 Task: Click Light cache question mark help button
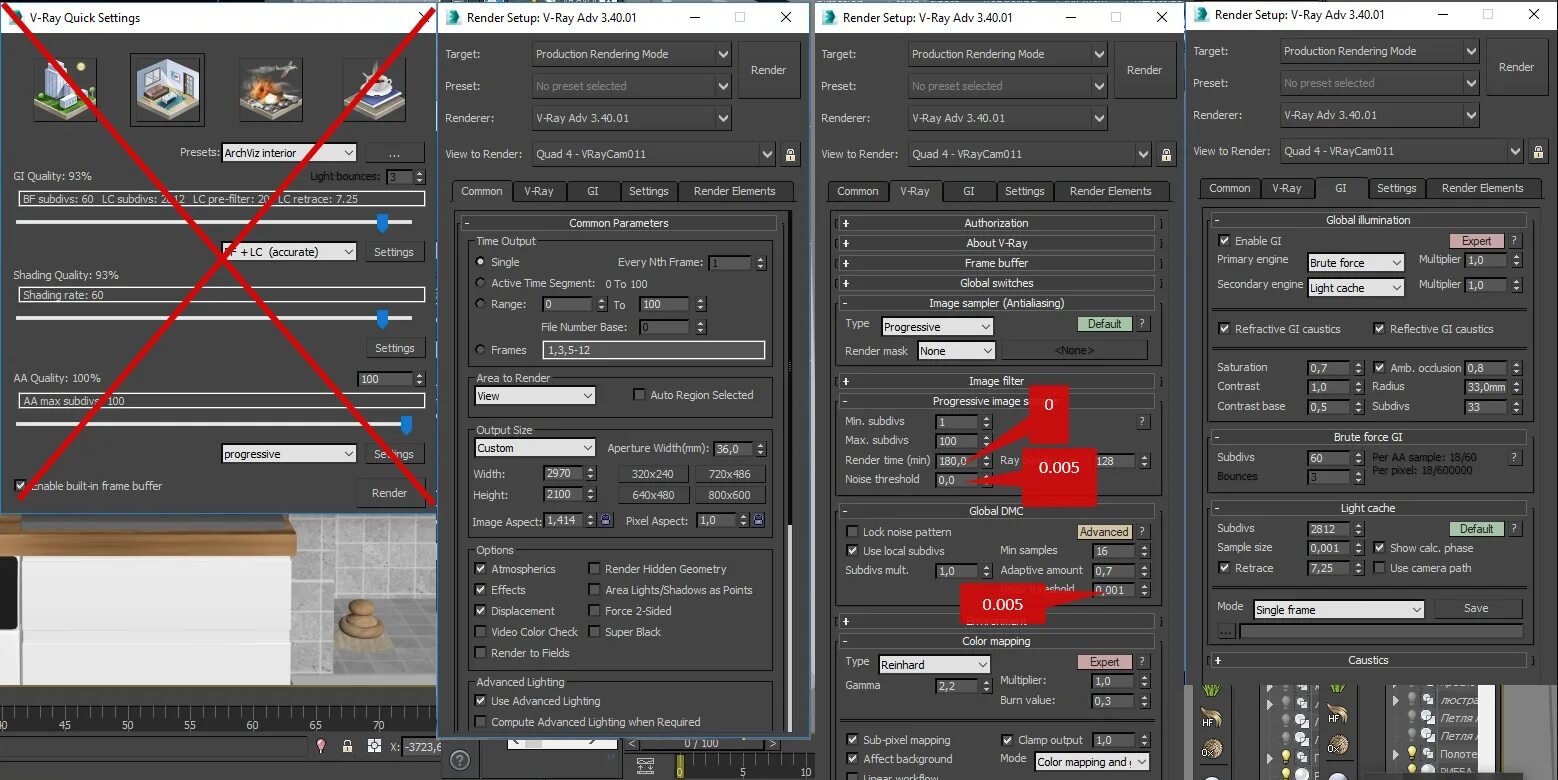[1515, 529]
